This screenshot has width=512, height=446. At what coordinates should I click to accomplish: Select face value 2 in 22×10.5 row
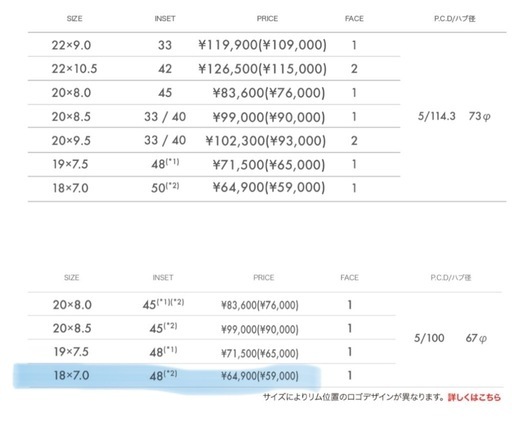pos(354,69)
